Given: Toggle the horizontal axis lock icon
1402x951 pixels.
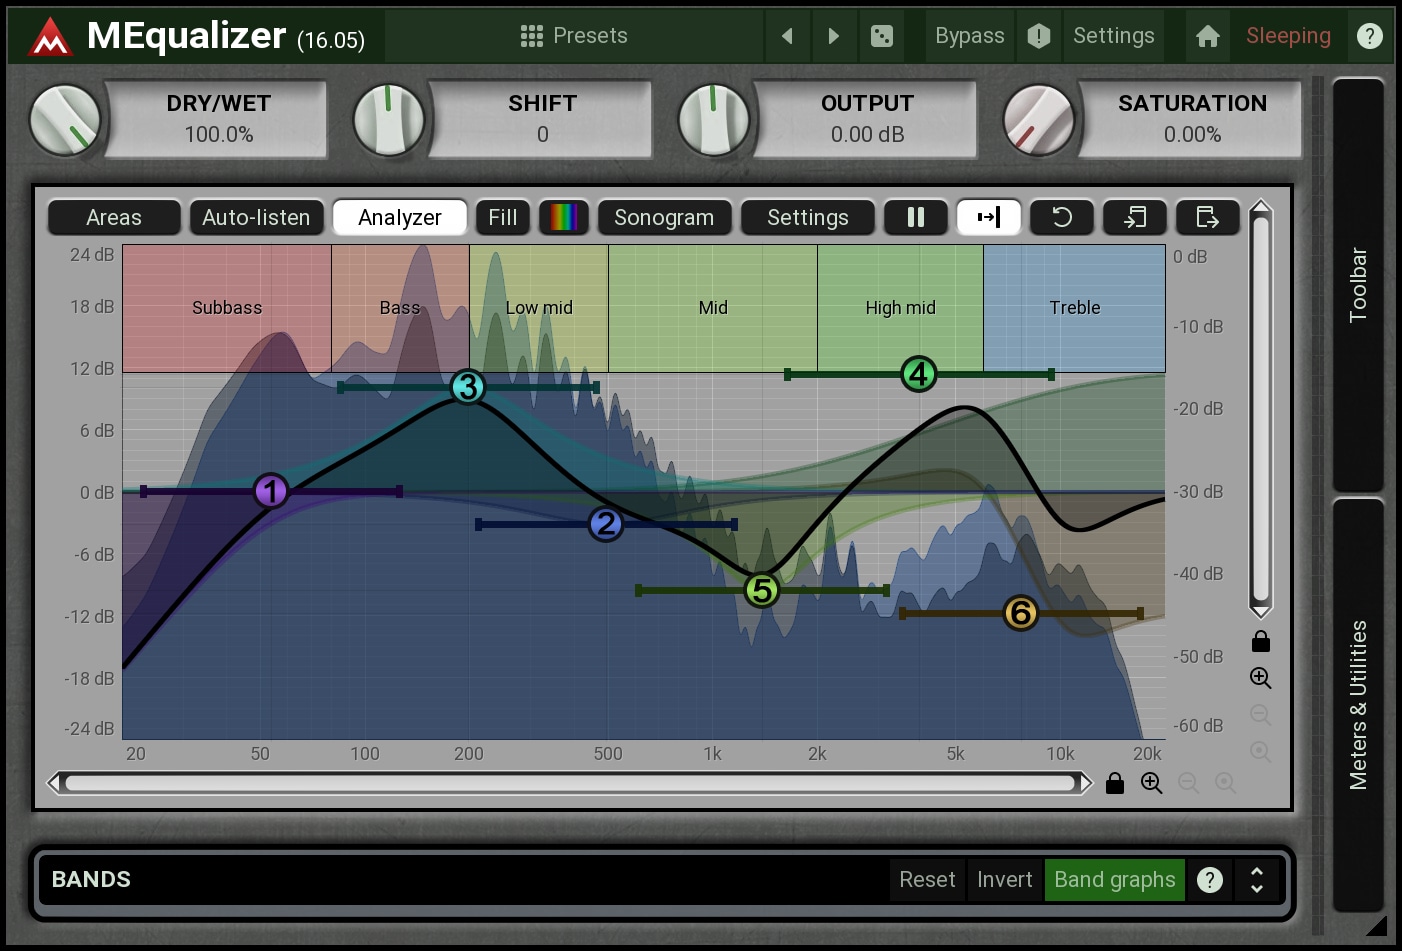Looking at the screenshot, I should pos(1115,783).
